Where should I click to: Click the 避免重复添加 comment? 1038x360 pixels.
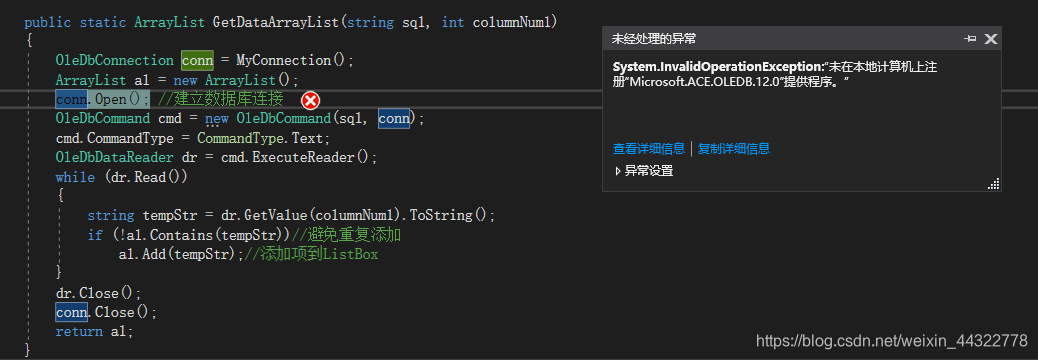point(347,235)
